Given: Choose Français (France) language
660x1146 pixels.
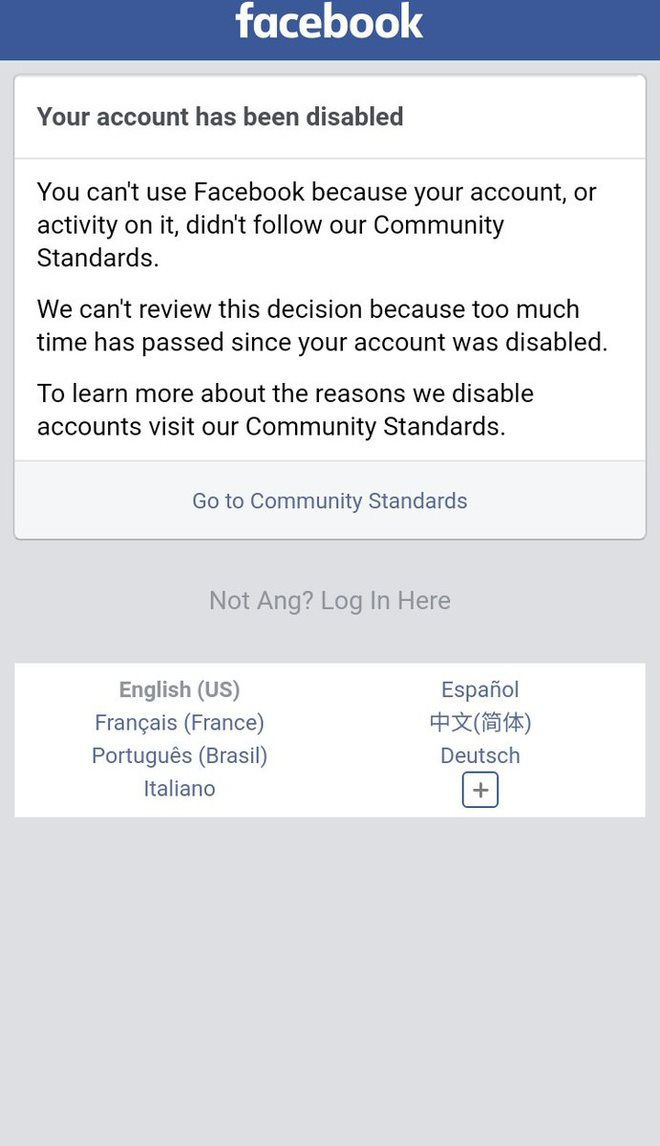Looking at the screenshot, I should [x=179, y=723].
